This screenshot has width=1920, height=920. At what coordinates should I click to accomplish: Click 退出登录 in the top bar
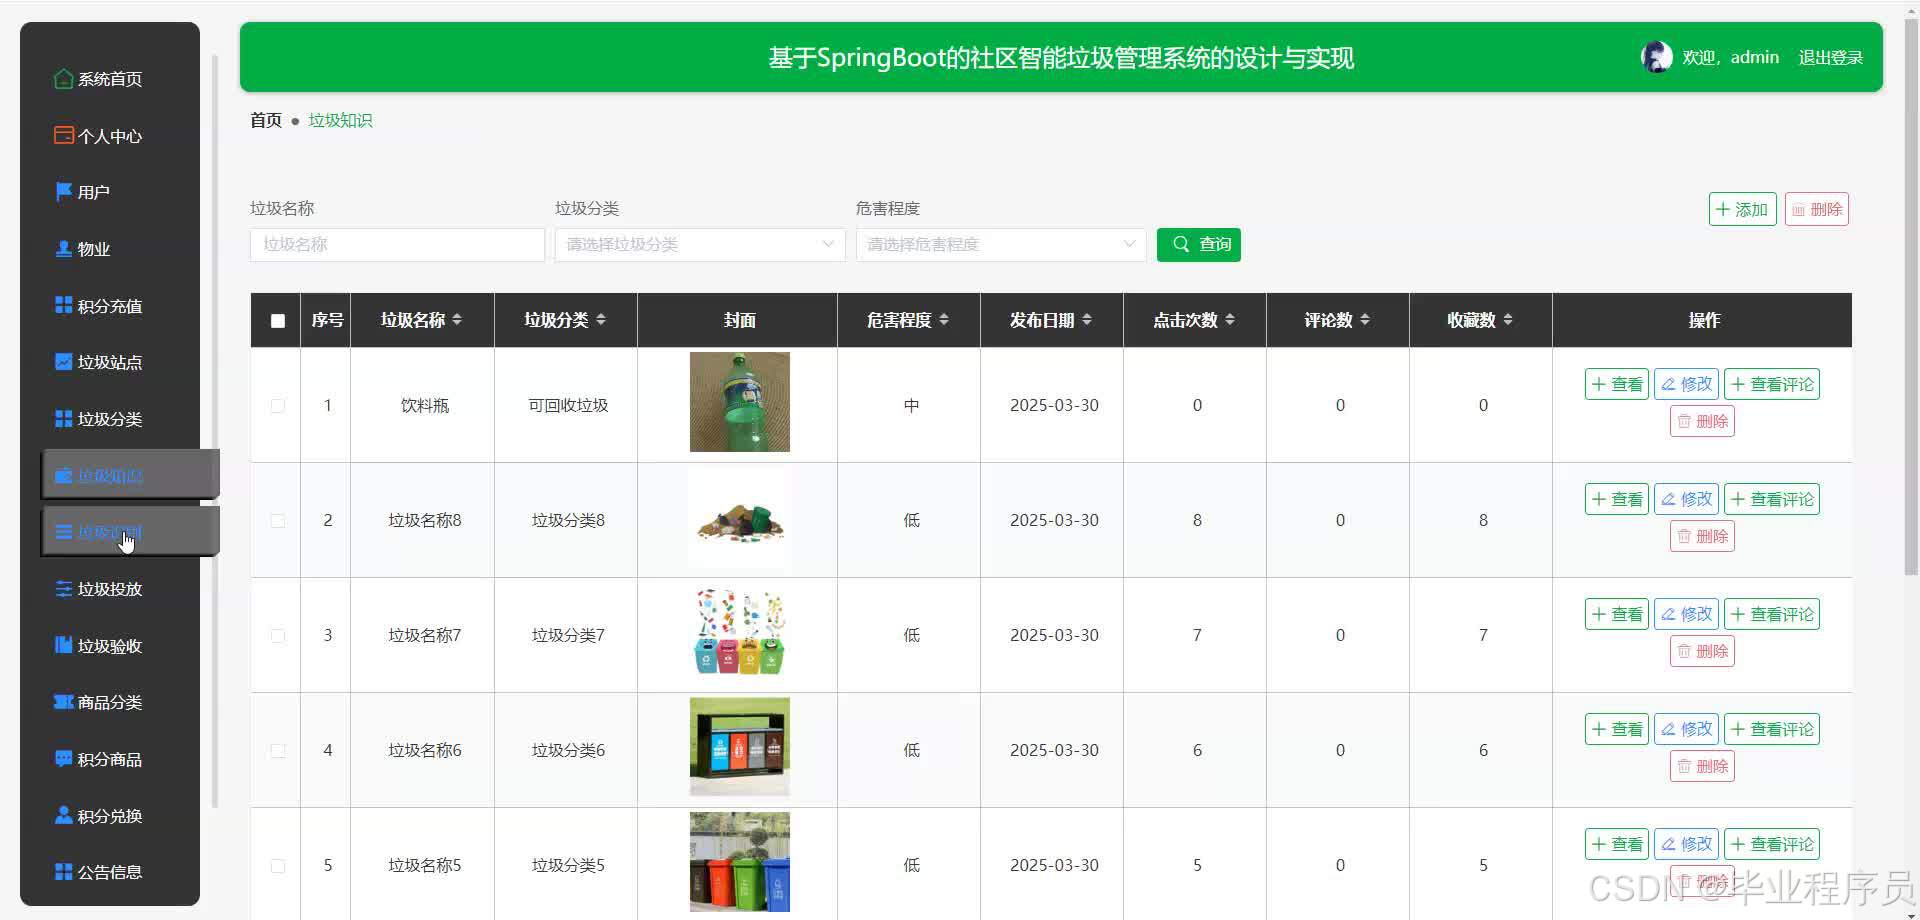click(x=1831, y=57)
